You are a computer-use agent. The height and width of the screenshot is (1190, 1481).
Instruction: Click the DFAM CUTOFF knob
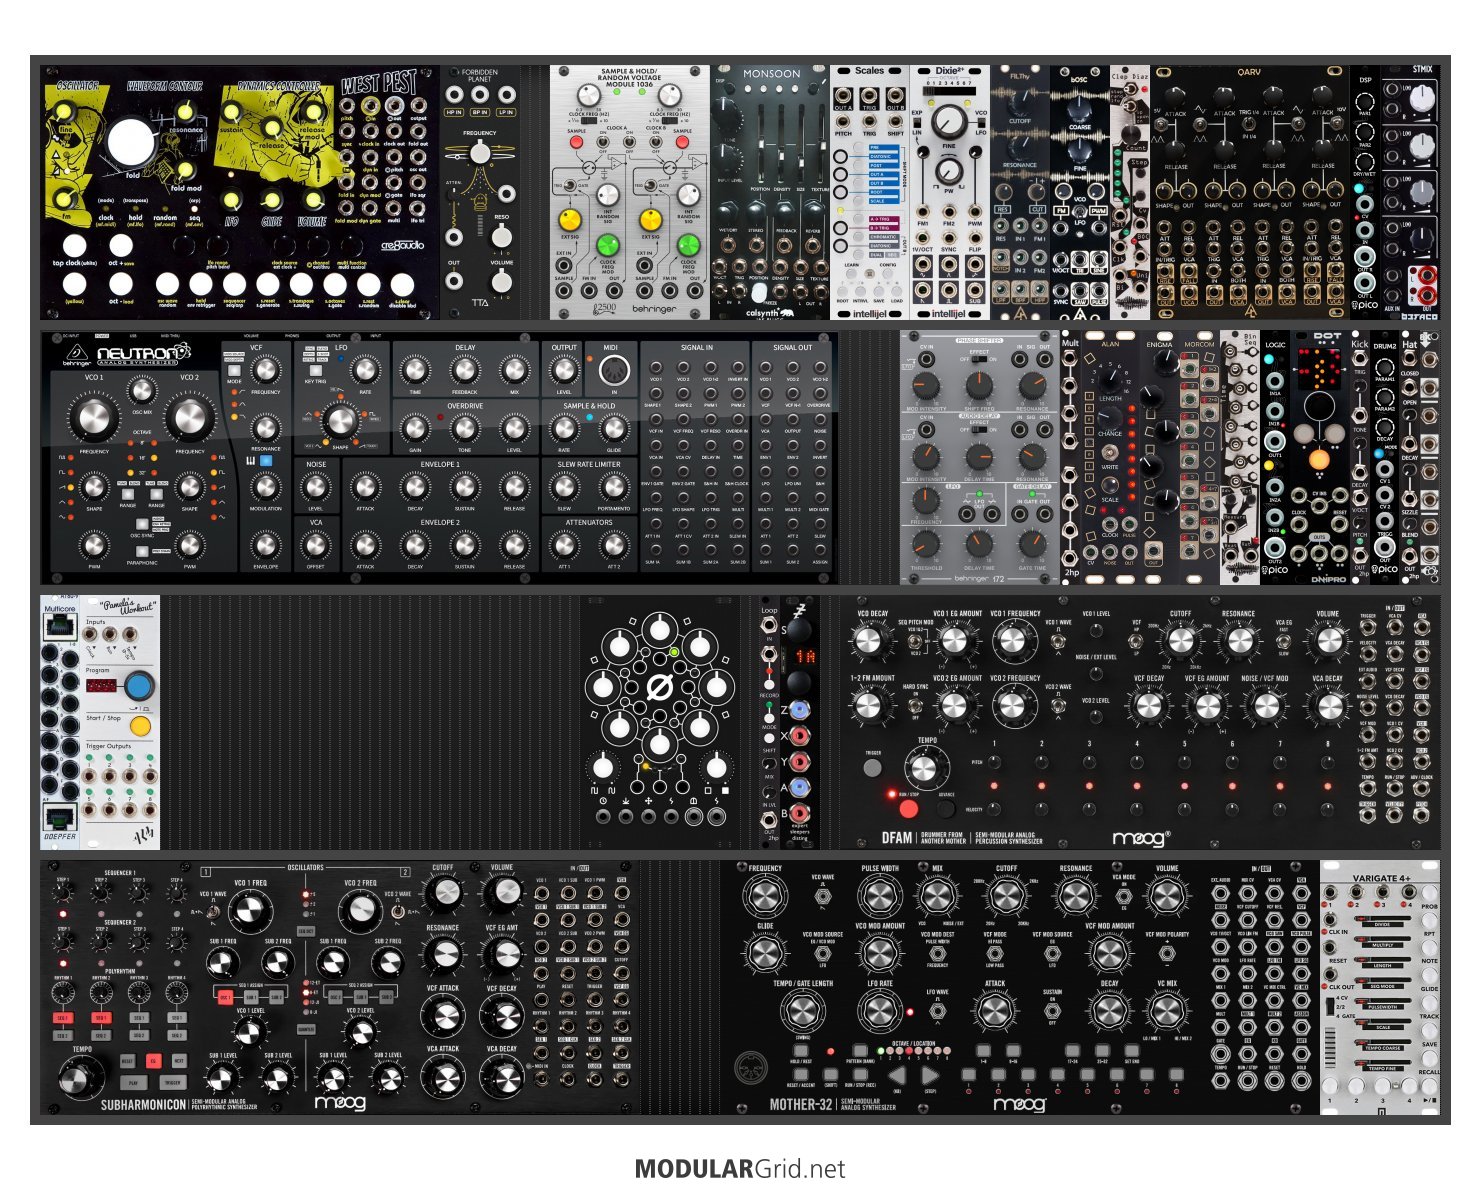point(1180,641)
